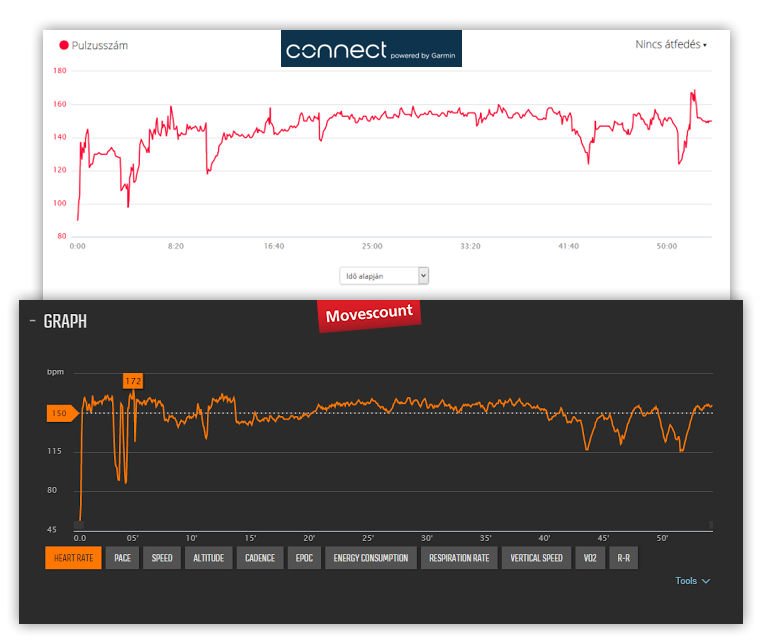This screenshot has height=643, width=762.
Task: Click the Movescount red badge
Action: [x=369, y=314]
